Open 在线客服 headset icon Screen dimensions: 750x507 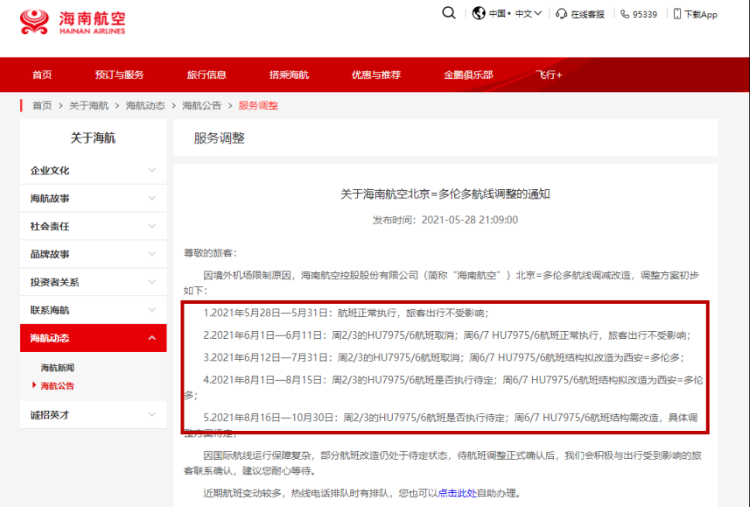(561, 14)
